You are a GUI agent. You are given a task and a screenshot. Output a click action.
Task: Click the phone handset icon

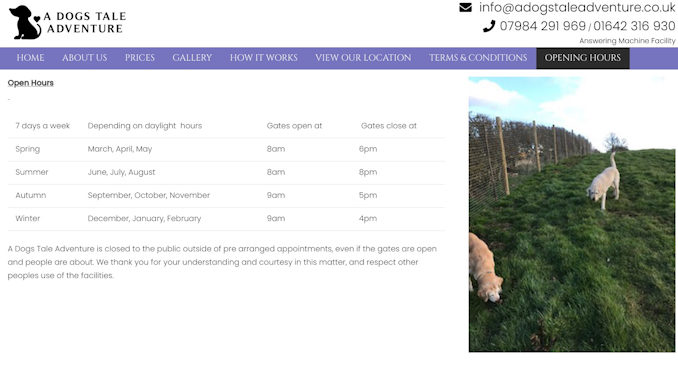coord(489,26)
